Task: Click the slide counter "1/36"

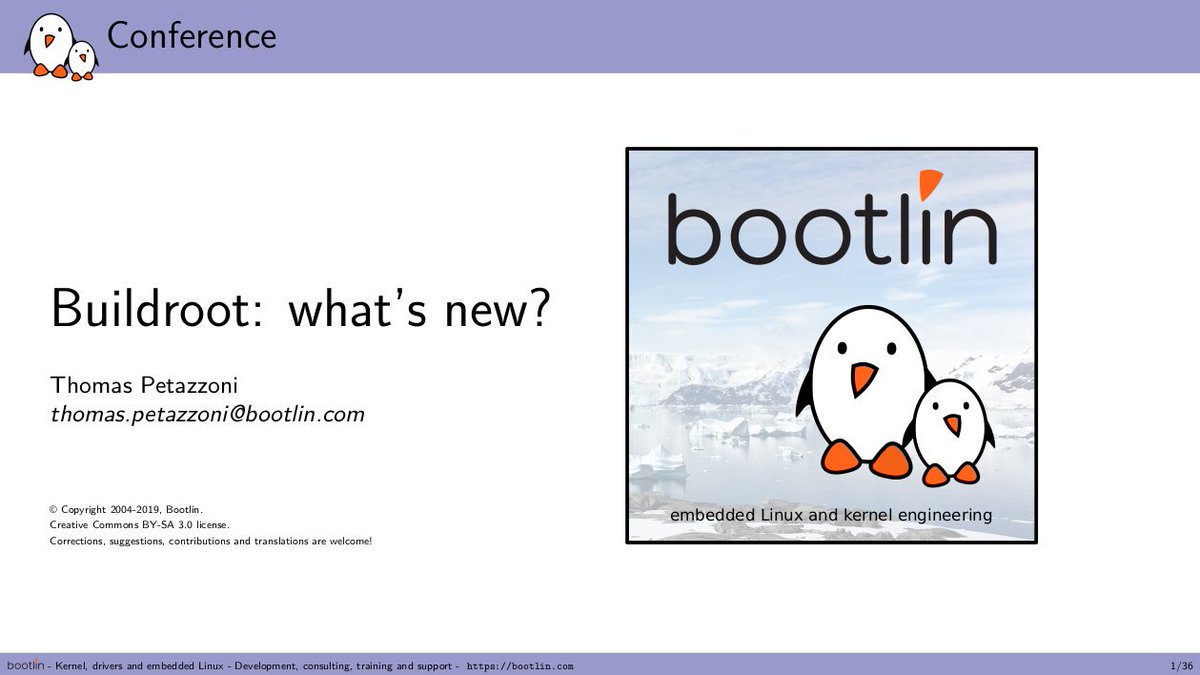Action: (1180, 666)
